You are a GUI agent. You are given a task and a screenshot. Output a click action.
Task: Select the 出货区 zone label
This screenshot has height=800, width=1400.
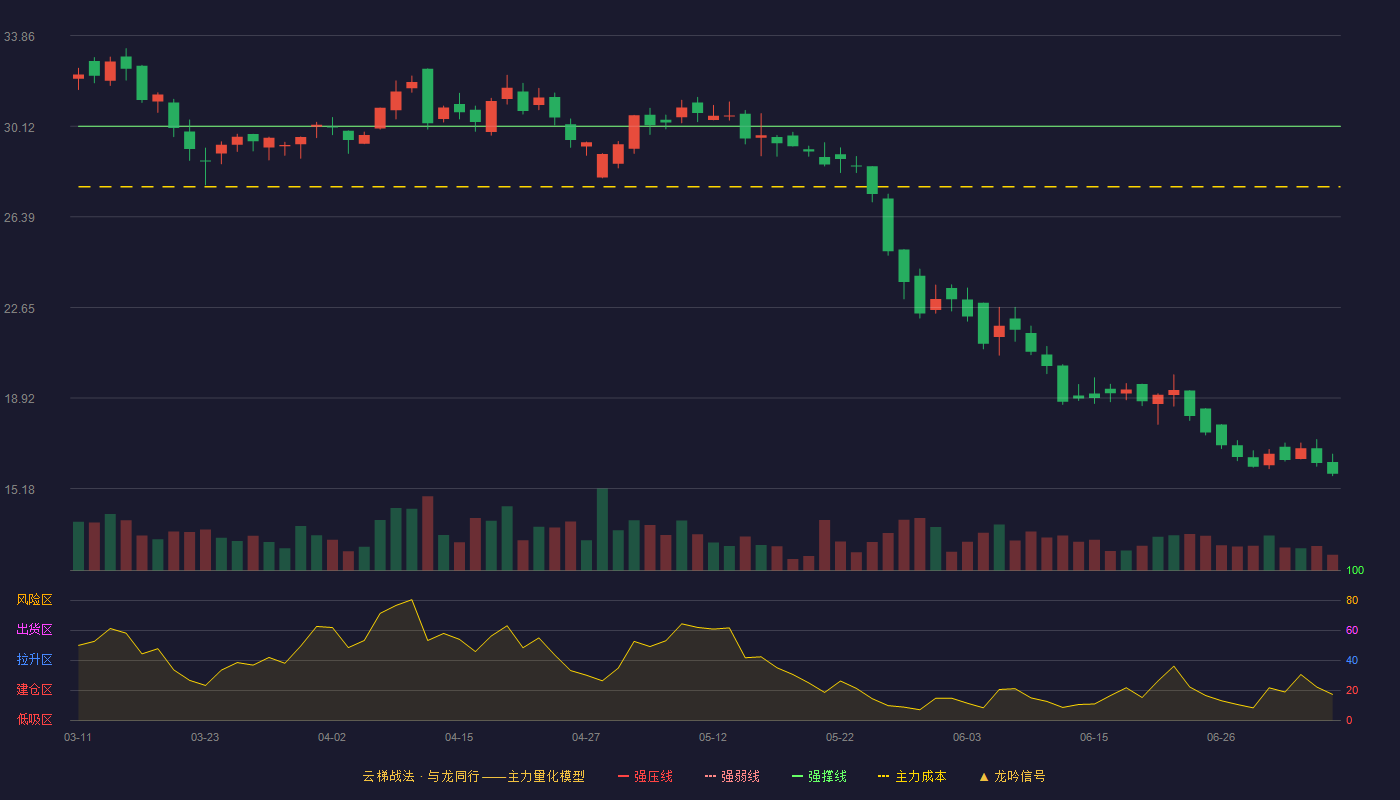pos(34,630)
